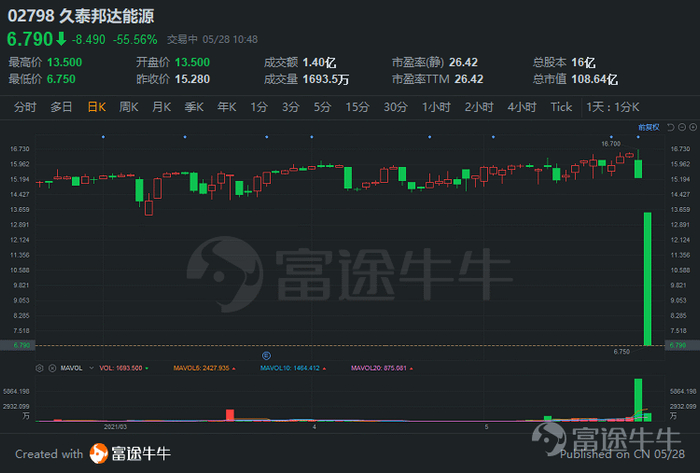This screenshot has height=473, width=700.
Task: Expand the MAVOL indicator dropdown arrow
Action: click(92, 368)
